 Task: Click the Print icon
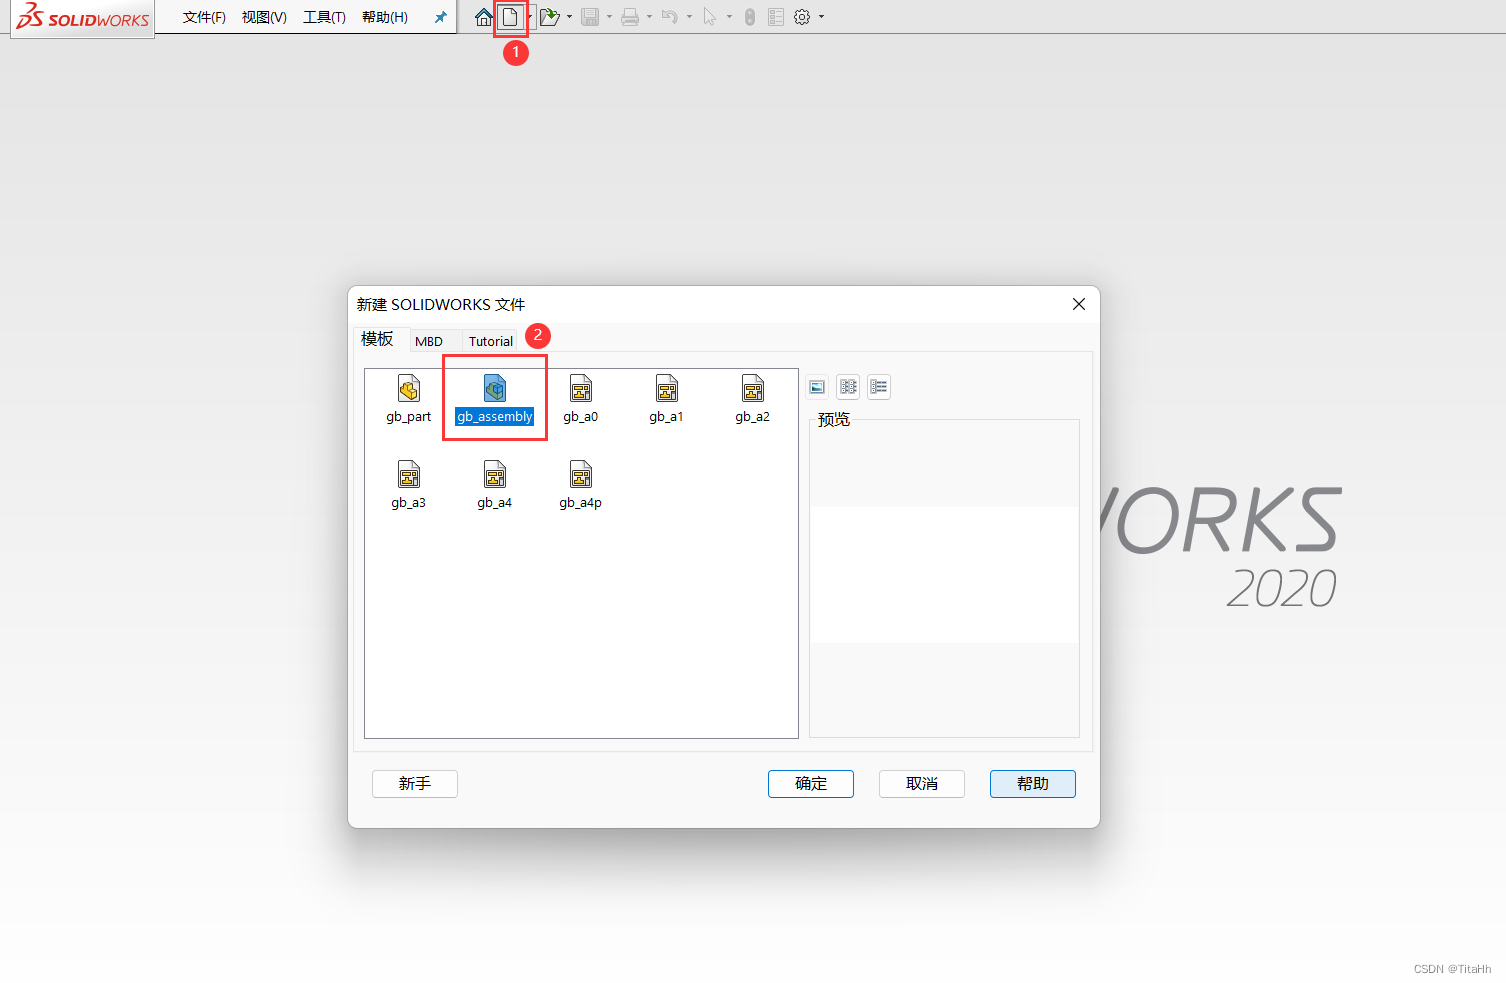[630, 17]
